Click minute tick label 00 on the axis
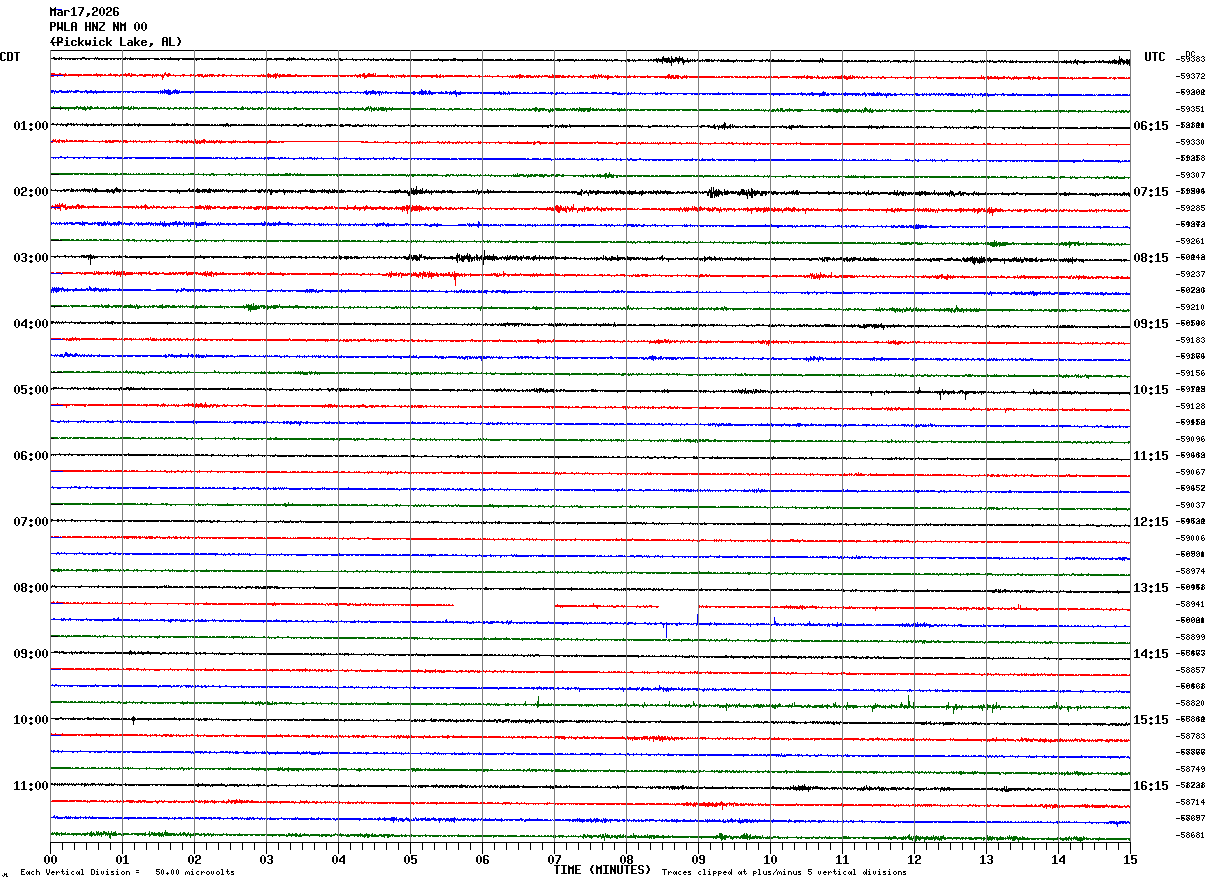 (x=50, y=859)
